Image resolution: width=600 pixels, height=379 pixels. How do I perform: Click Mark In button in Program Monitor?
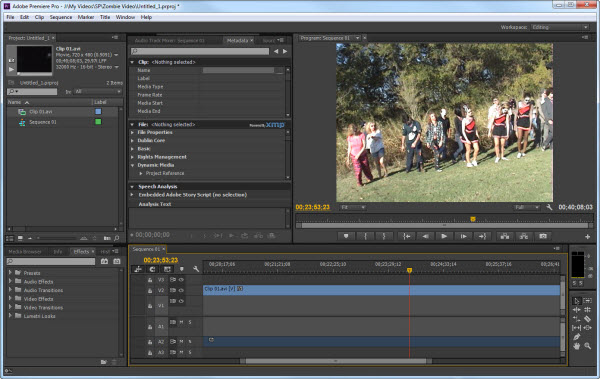(x=365, y=236)
